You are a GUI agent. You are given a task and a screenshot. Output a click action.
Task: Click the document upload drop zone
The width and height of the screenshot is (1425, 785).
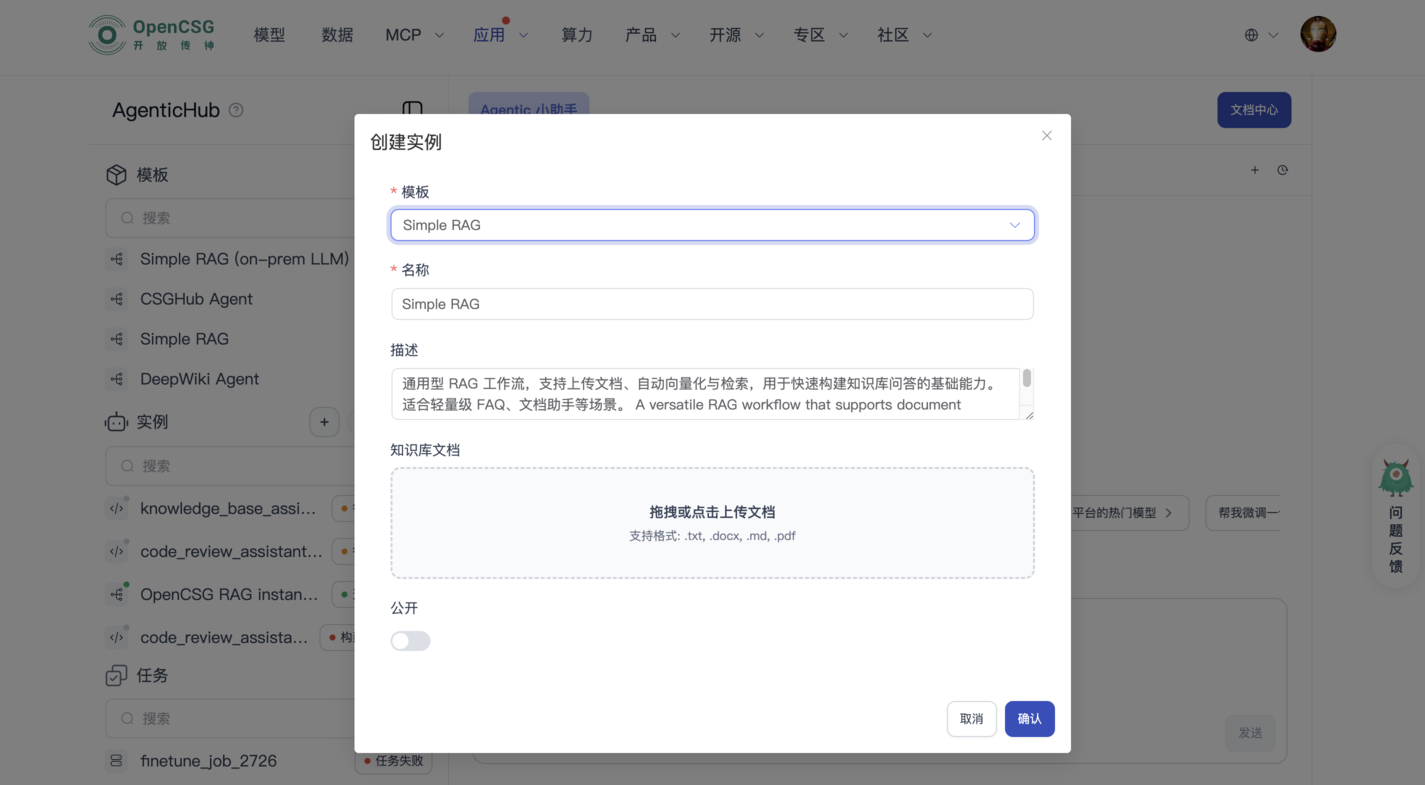(x=712, y=522)
